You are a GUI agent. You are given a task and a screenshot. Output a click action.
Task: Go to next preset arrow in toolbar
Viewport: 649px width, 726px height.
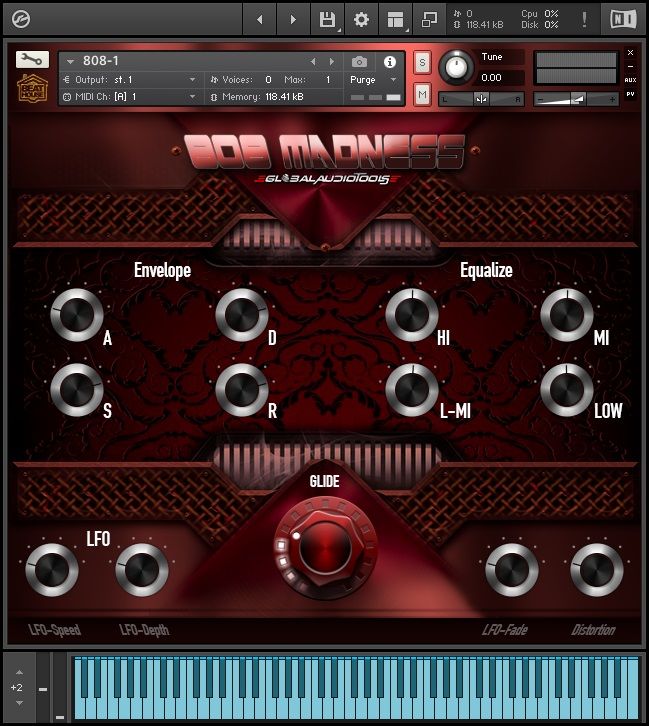coord(292,19)
